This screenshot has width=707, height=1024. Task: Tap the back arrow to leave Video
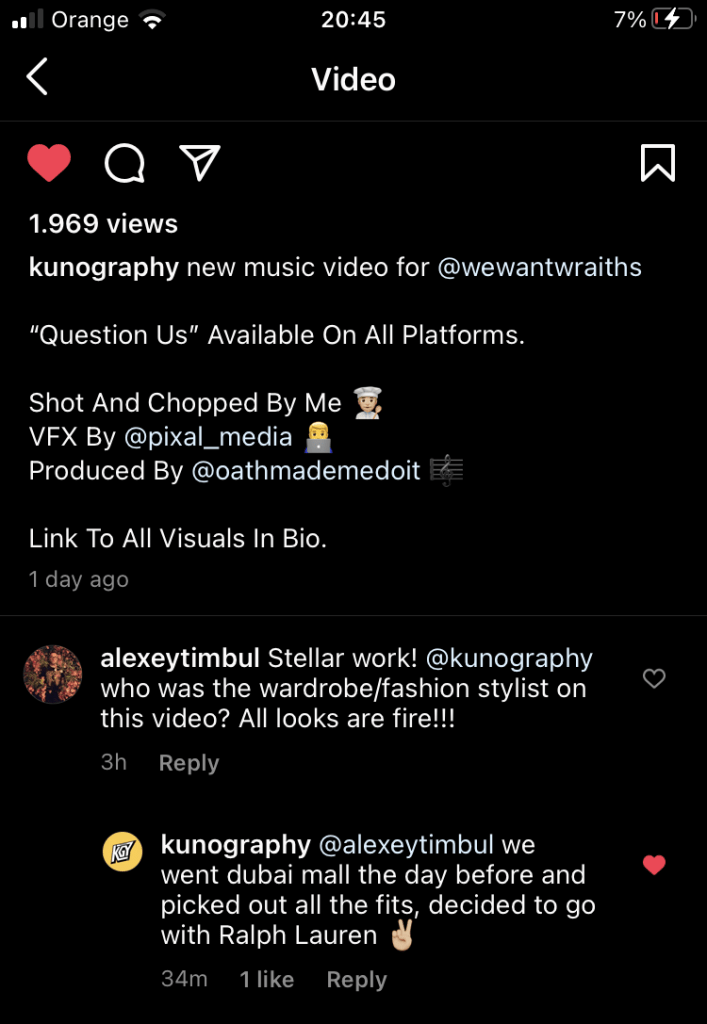pos(37,77)
